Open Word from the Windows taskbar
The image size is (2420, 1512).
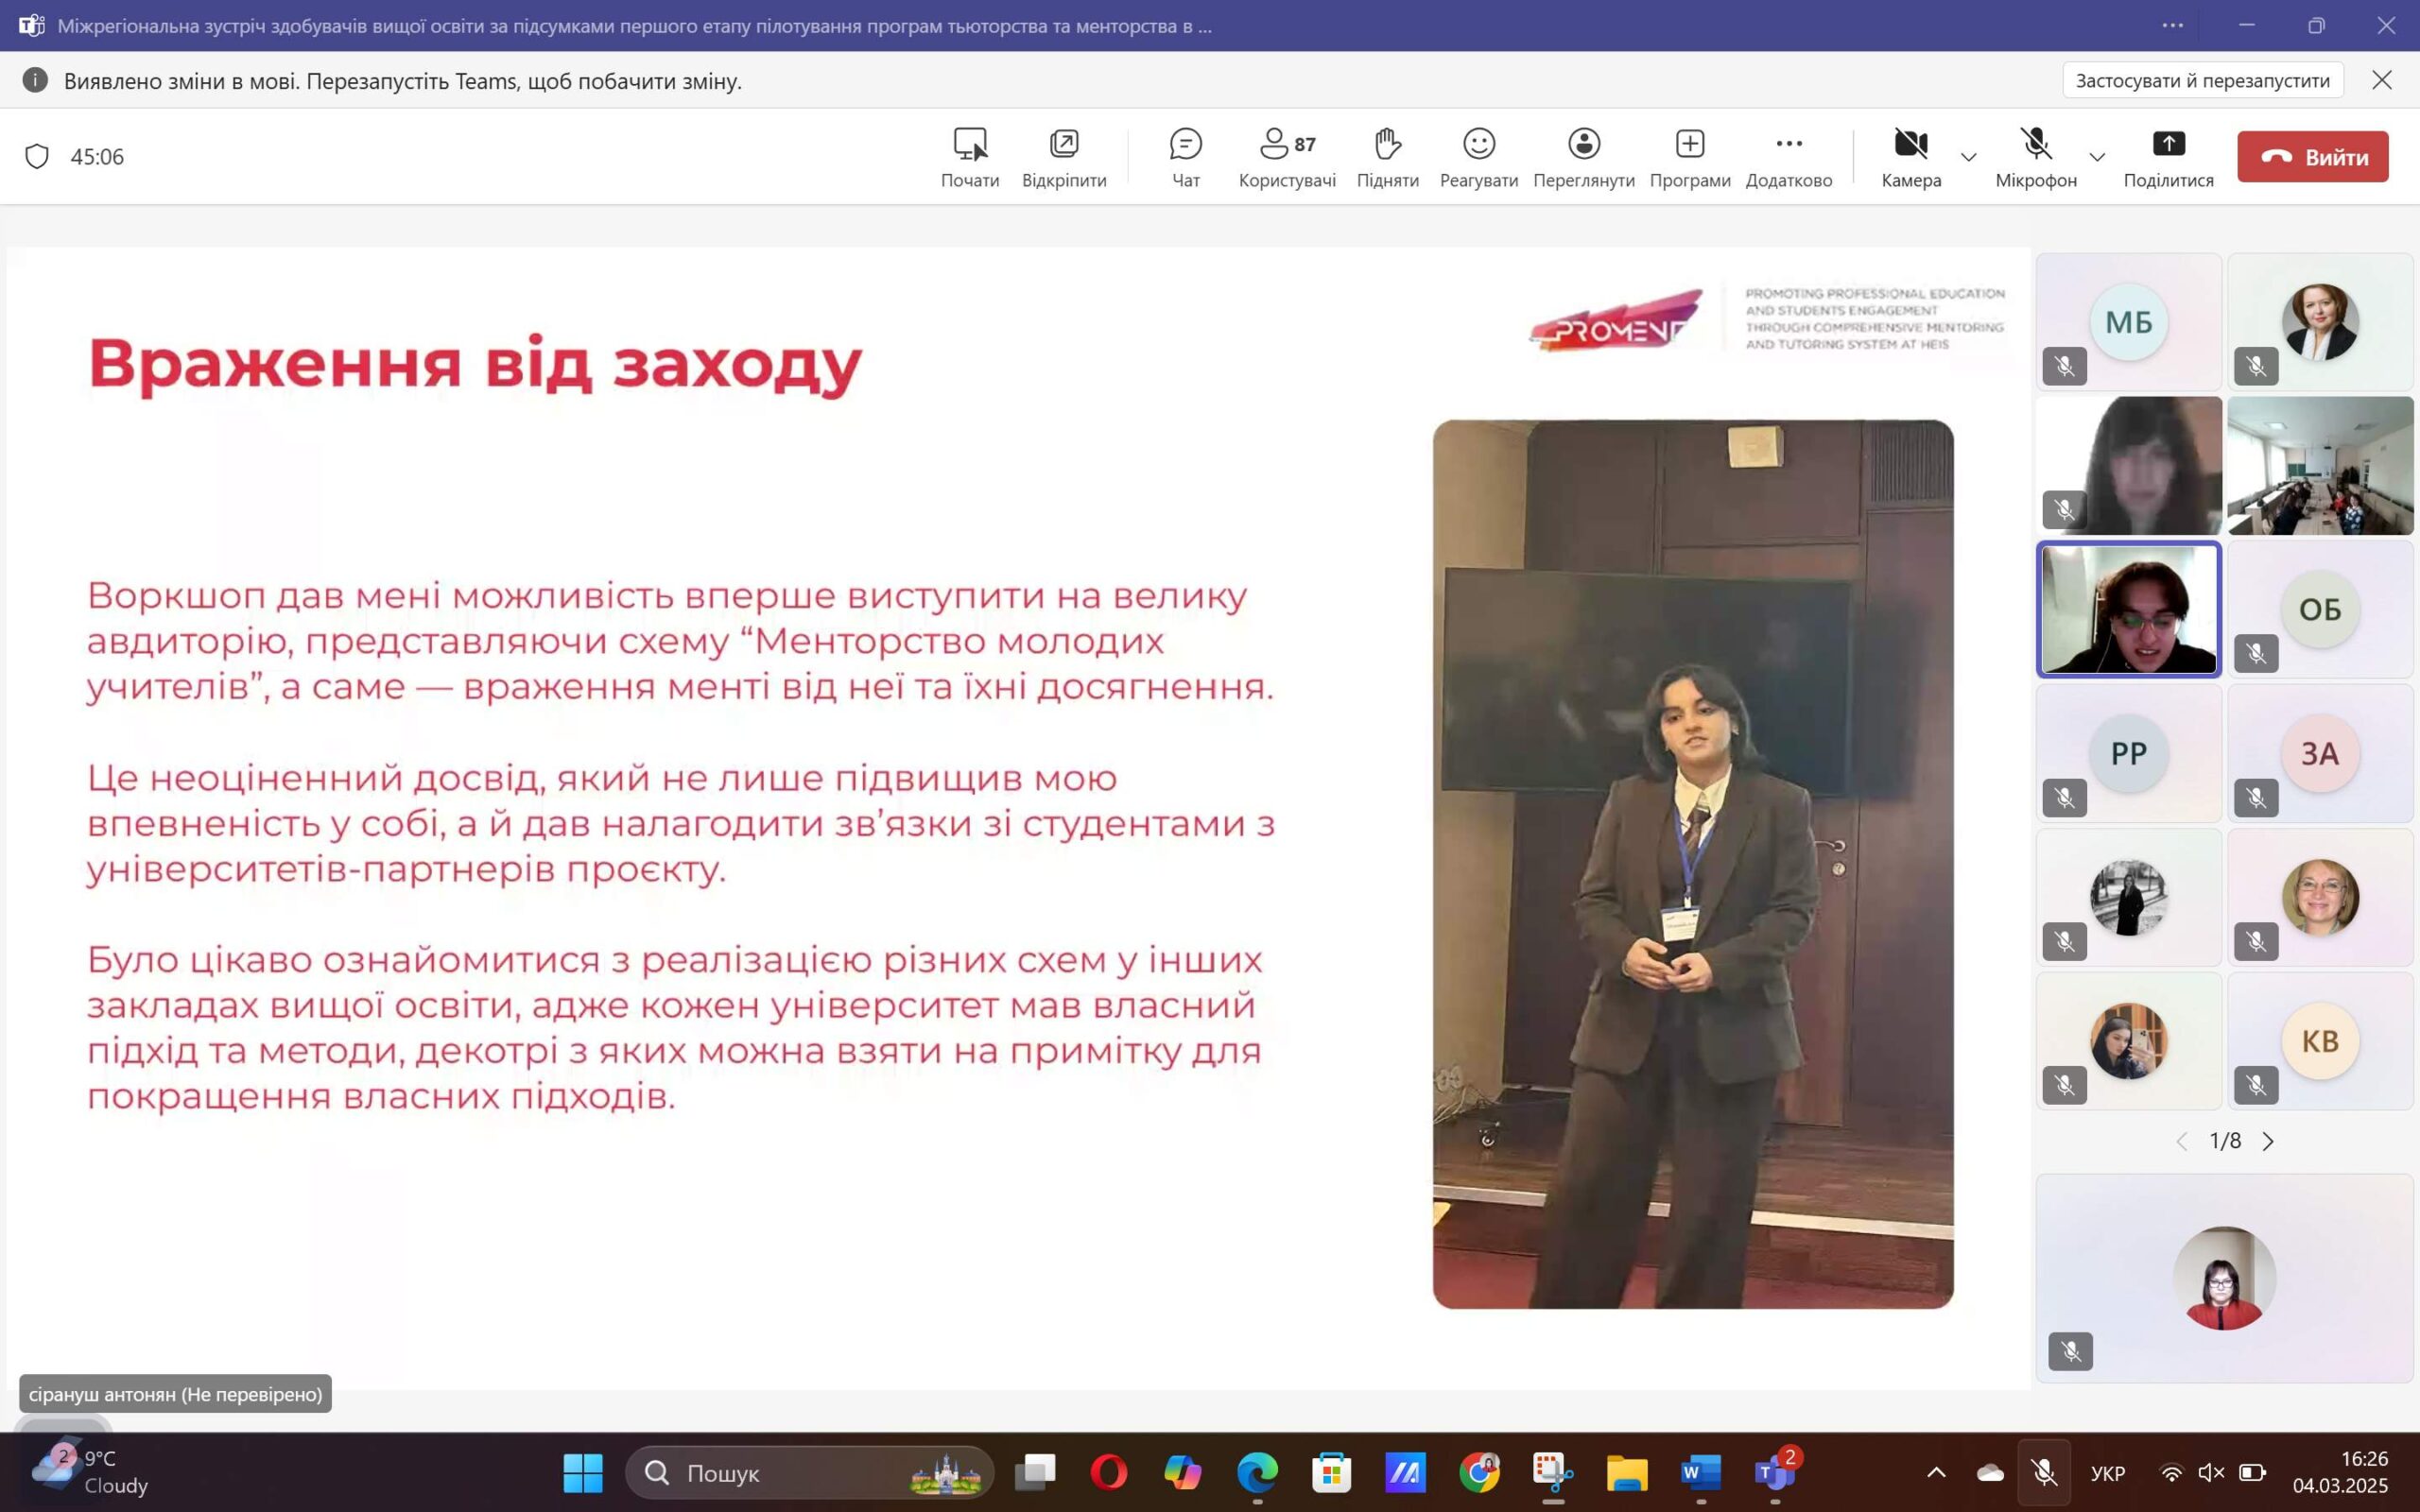coord(1700,1472)
